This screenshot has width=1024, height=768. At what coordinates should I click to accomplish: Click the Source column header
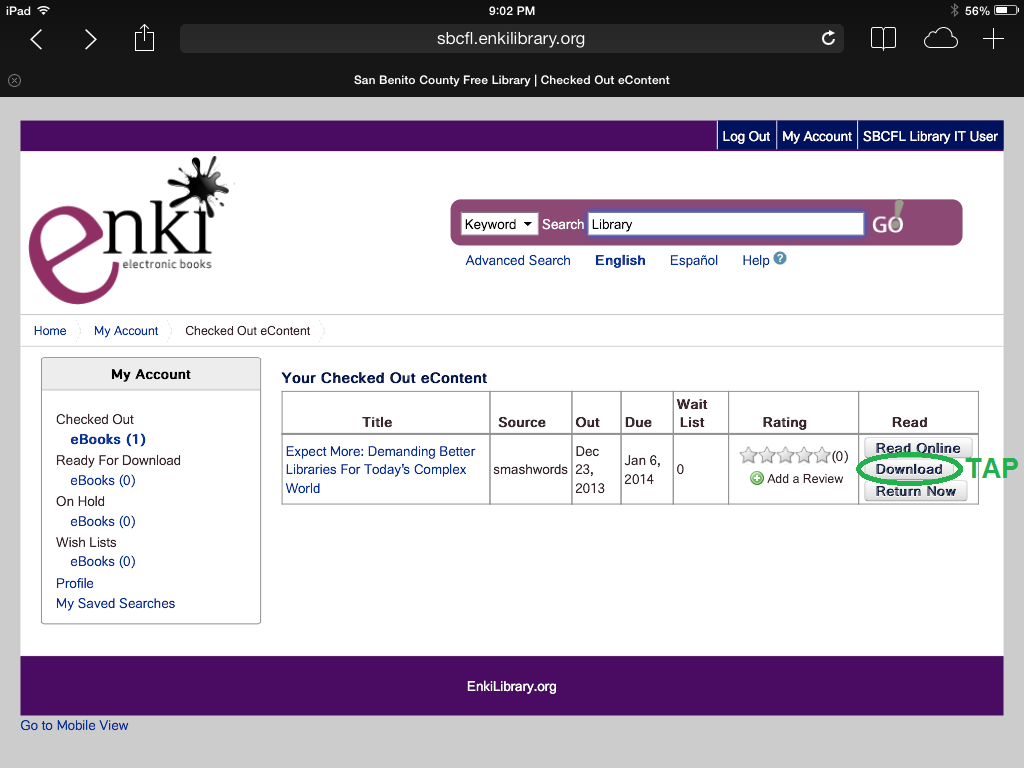[522, 423]
